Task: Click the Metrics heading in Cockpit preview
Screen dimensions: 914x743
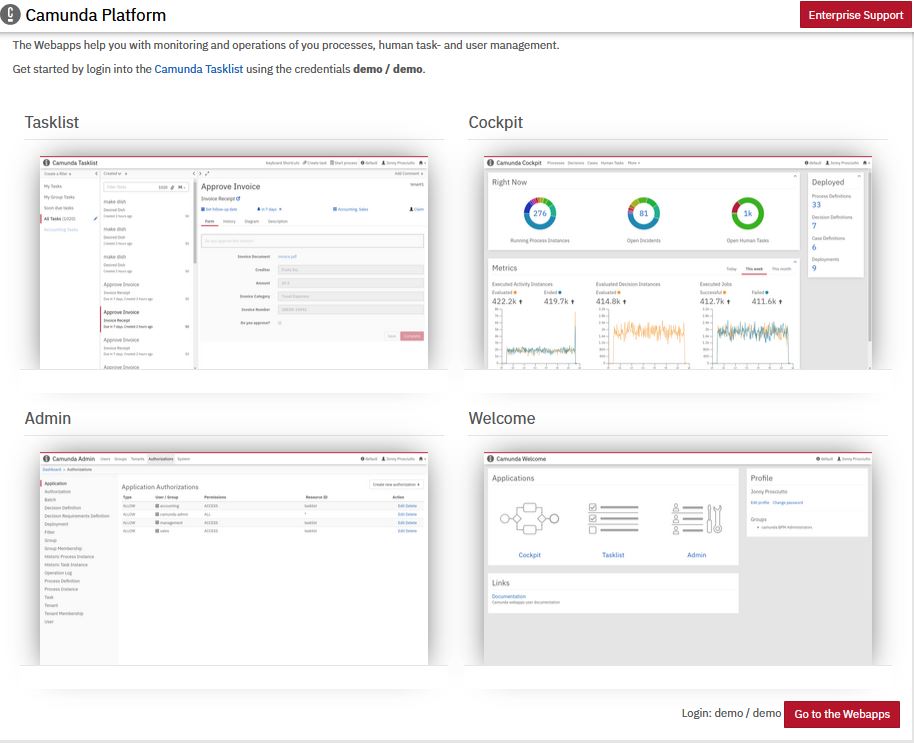Action: (504, 268)
